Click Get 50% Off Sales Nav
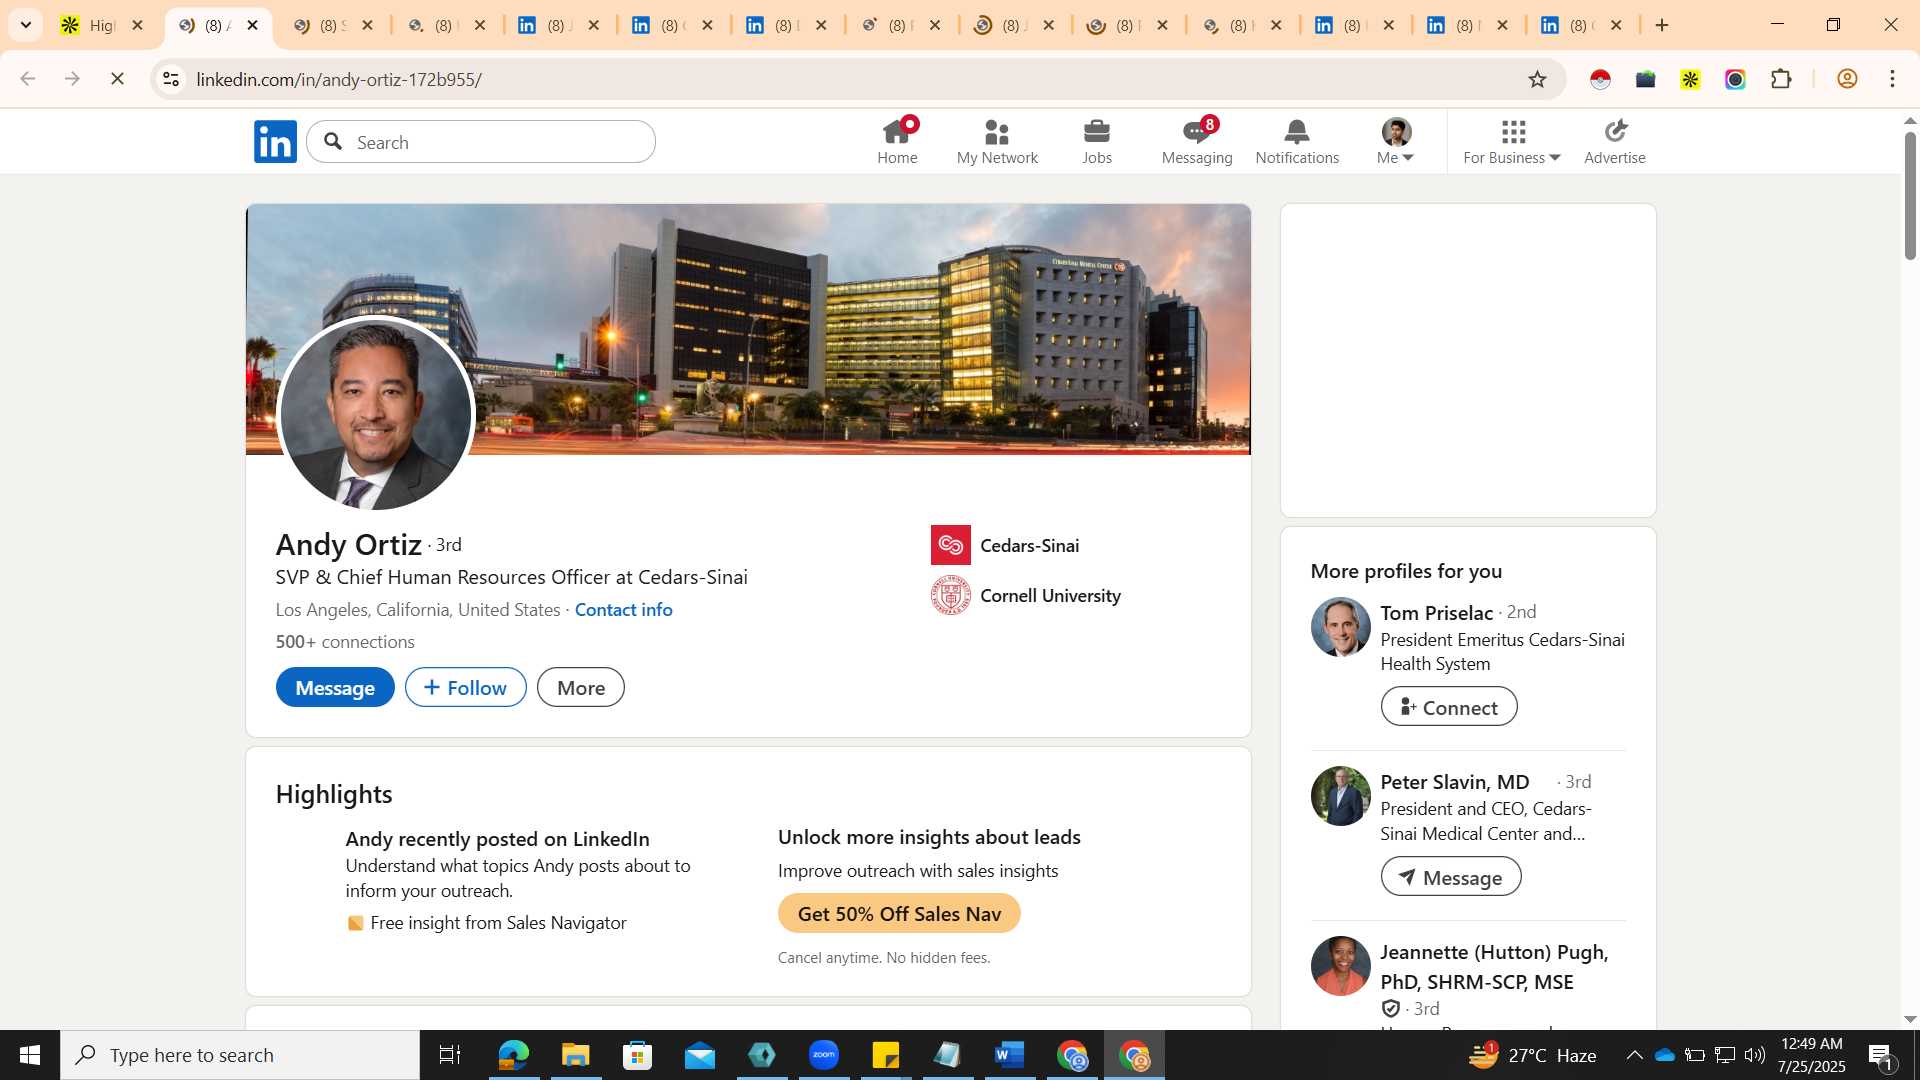 click(x=899, y=913)
